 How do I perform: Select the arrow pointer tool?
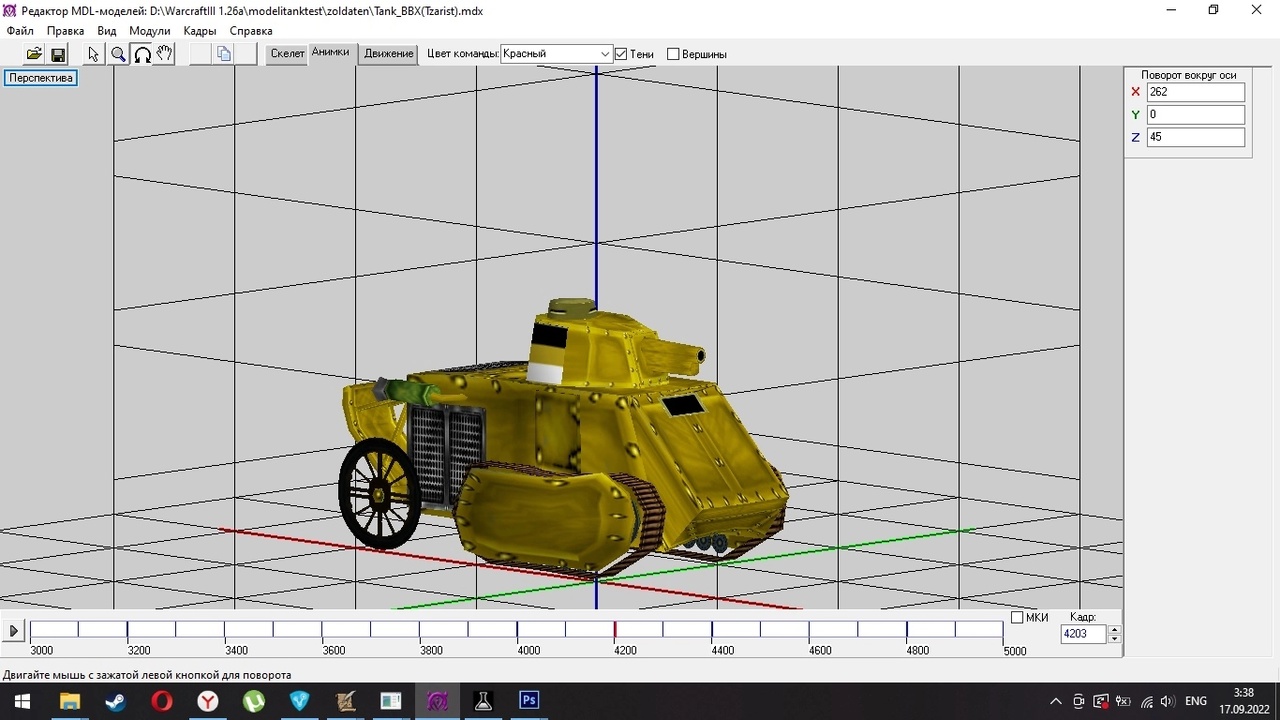[93, 54]
